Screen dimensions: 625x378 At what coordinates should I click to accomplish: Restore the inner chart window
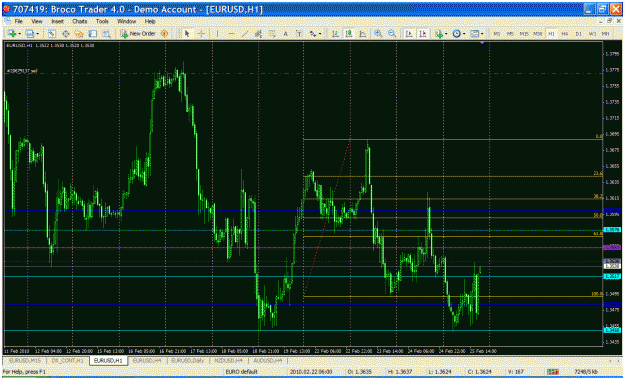[x=609, y=21]
